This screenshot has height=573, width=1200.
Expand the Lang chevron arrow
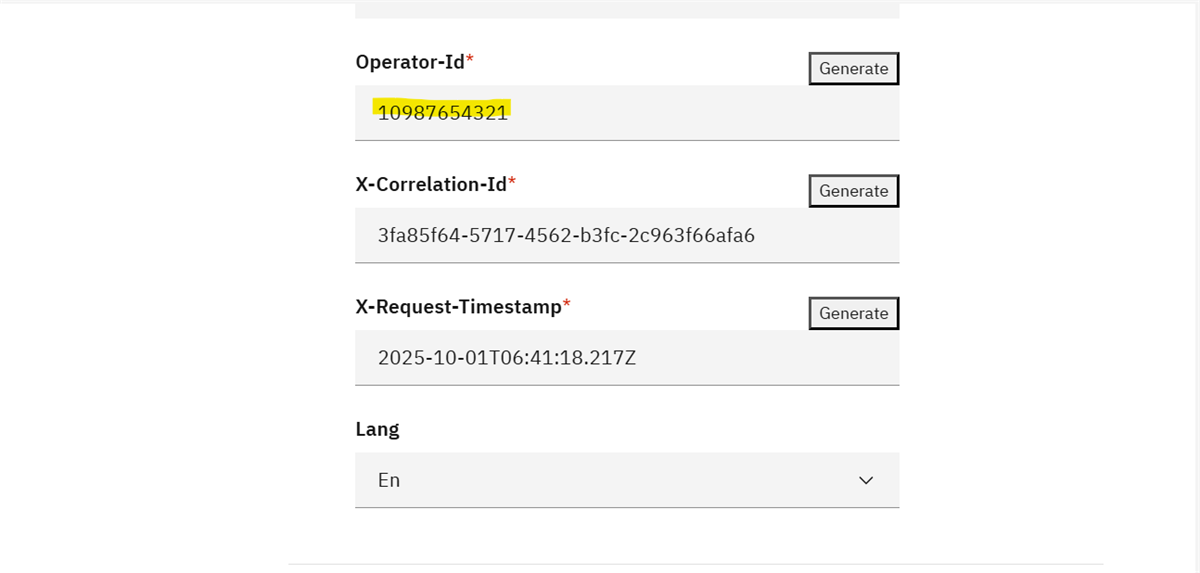point(866,481)
